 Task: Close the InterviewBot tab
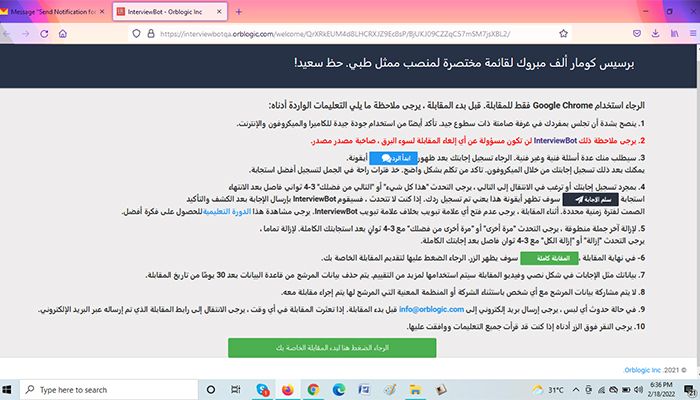pos(219,12)
